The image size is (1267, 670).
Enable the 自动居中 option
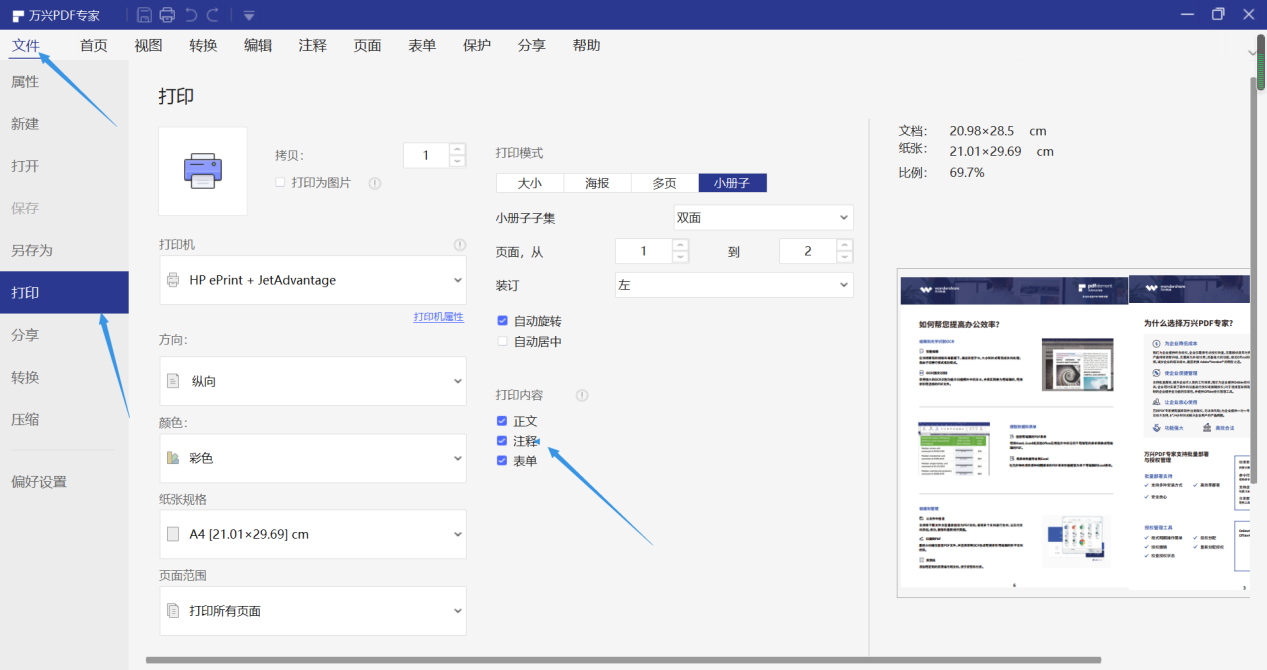(x=502, y=339)
